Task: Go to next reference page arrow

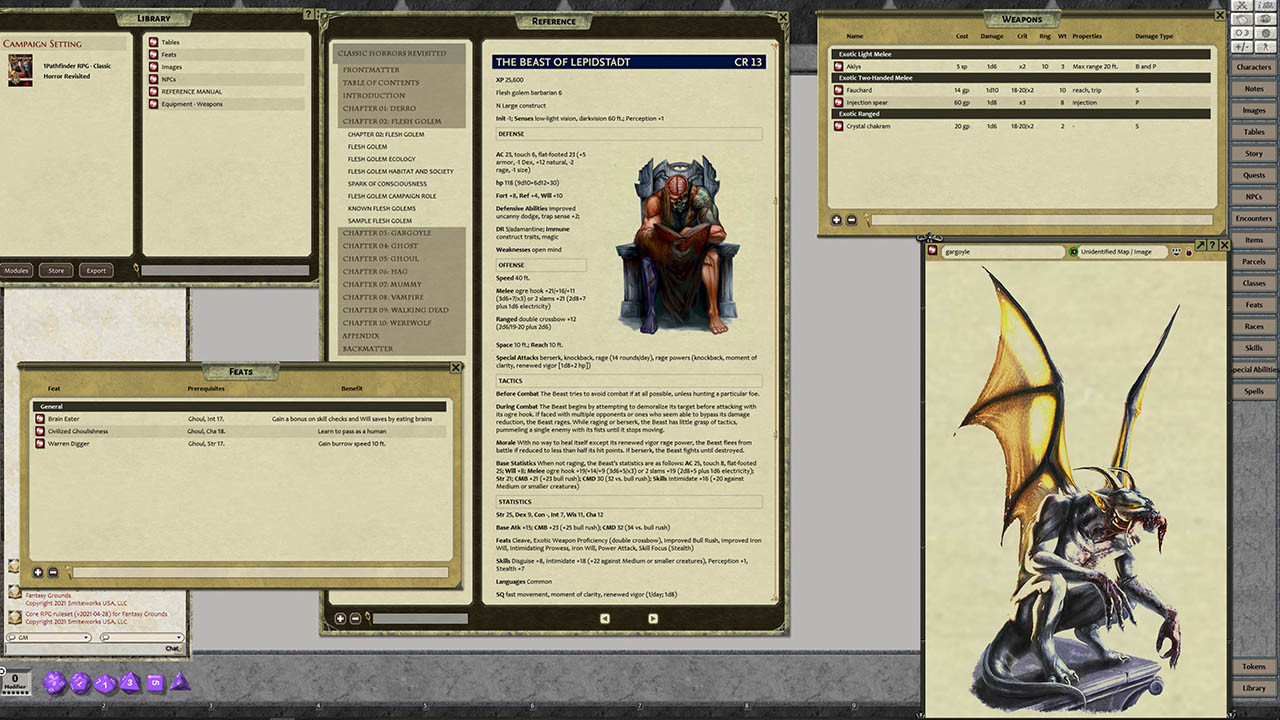Action: point(653,619)
